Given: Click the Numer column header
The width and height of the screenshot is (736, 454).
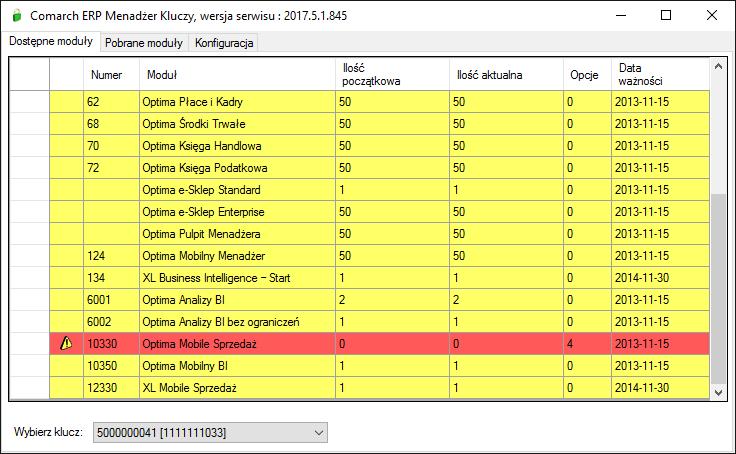Looking at the screenshot, I should [111, 74].
